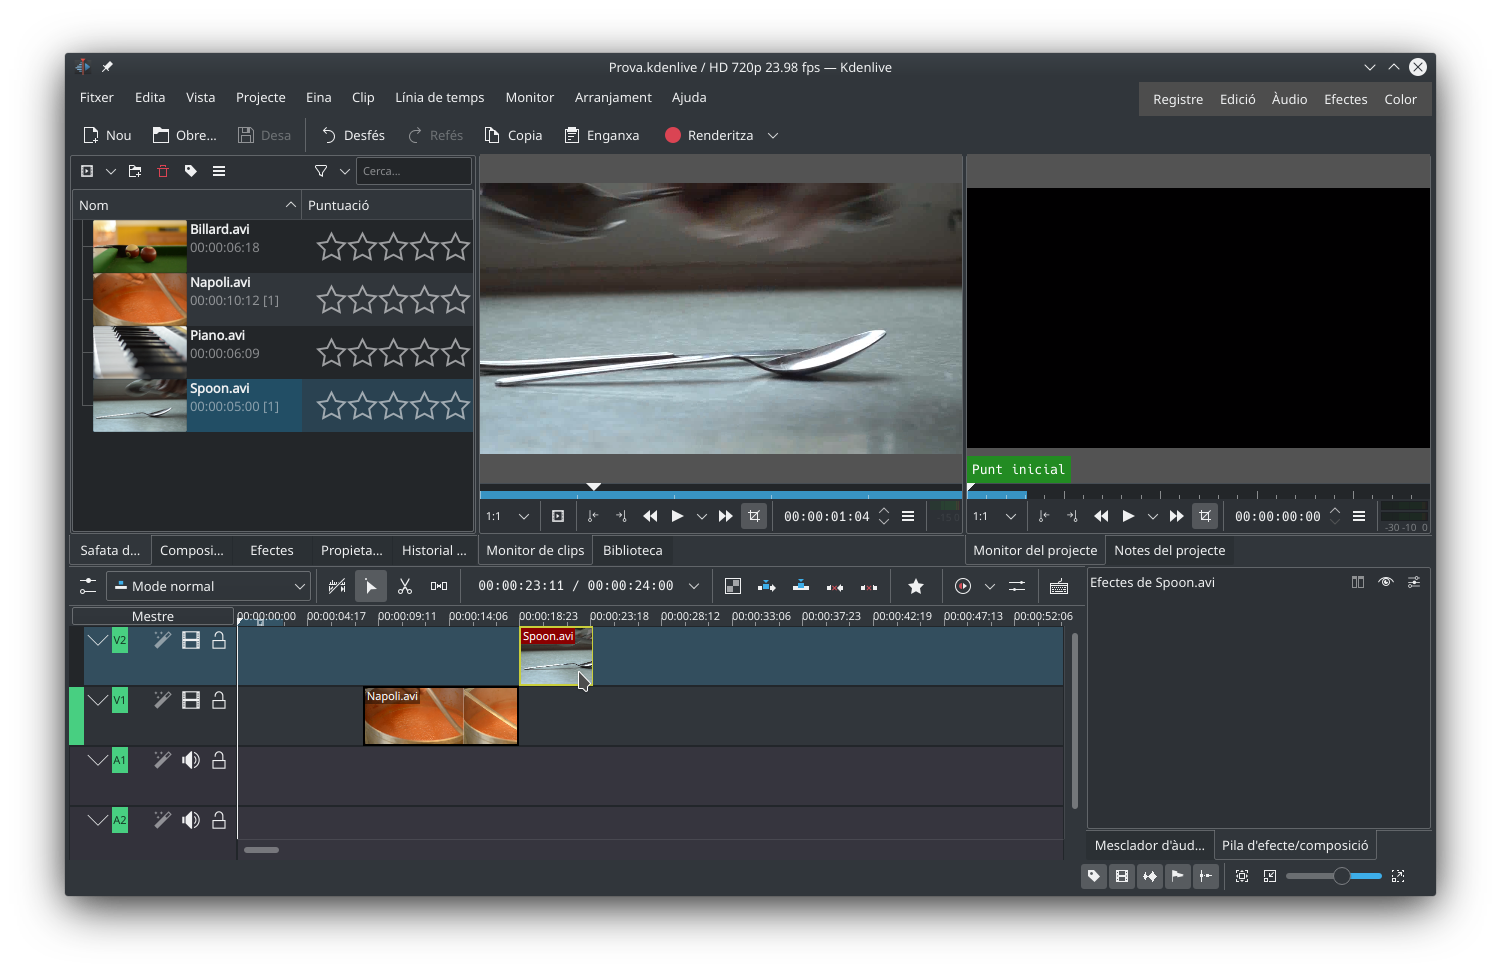Hide video track V1
The width and height of the screenshot is (1501, 973).
point(191,700)
